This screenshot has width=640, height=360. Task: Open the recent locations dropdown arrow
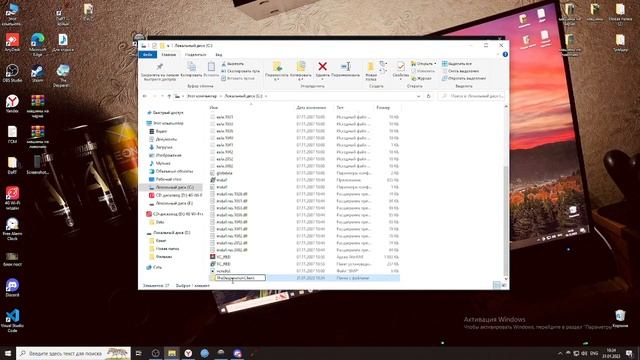click(162, 96)
